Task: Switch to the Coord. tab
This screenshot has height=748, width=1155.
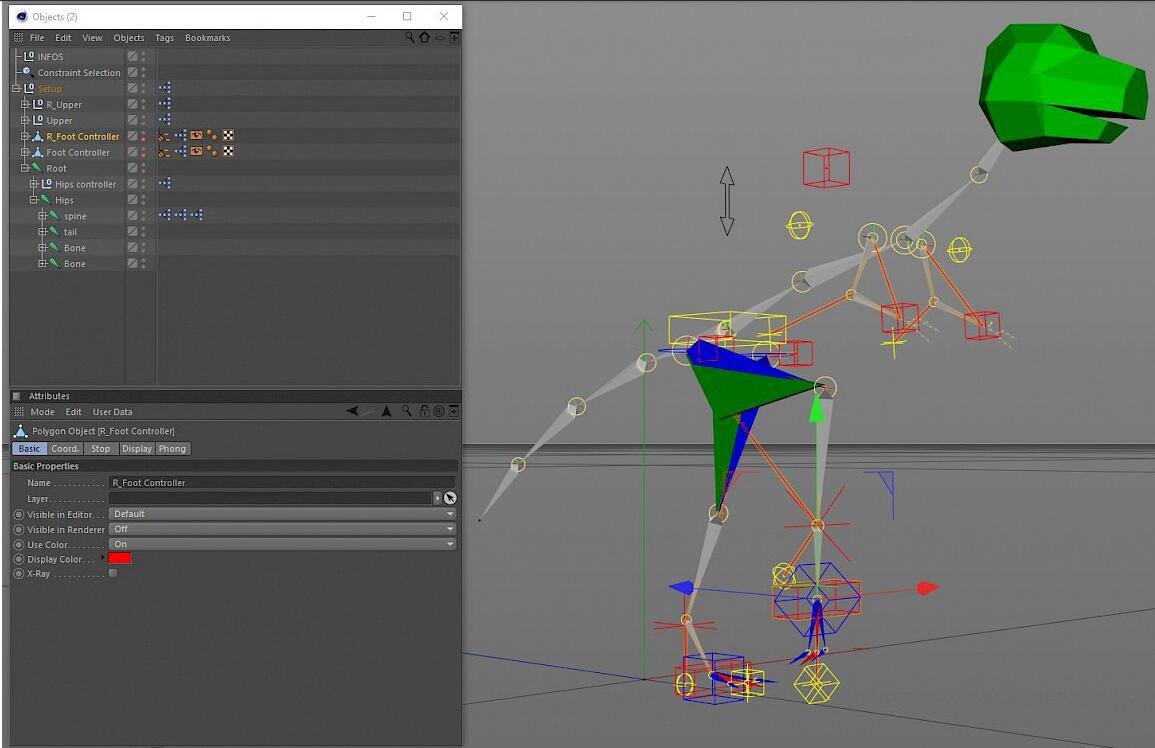Action: click(x=65, y=449)
